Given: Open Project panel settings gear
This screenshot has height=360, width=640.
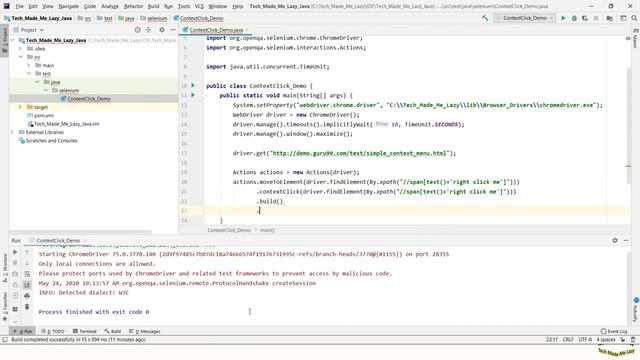Looking at the screenshot, I should (162, 30).
